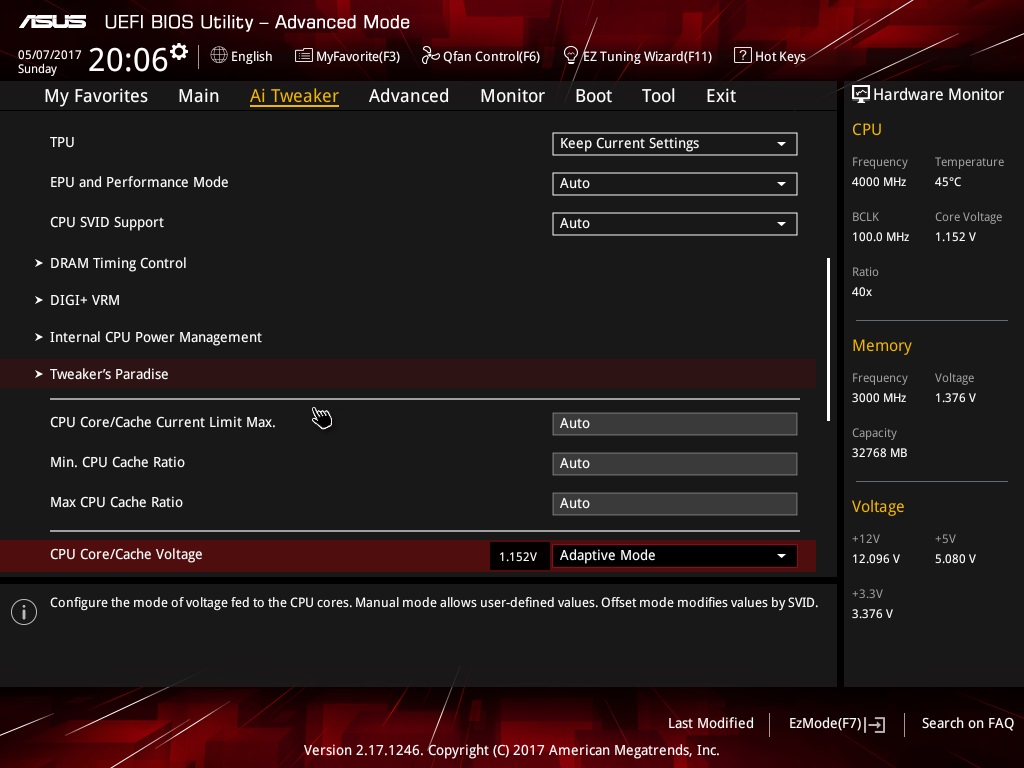Click the Qfan Control fan icon

pos(430,56)
